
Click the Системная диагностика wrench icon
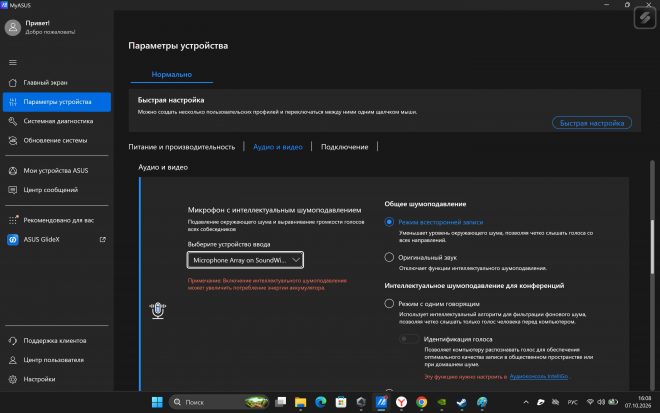[13, 121]
